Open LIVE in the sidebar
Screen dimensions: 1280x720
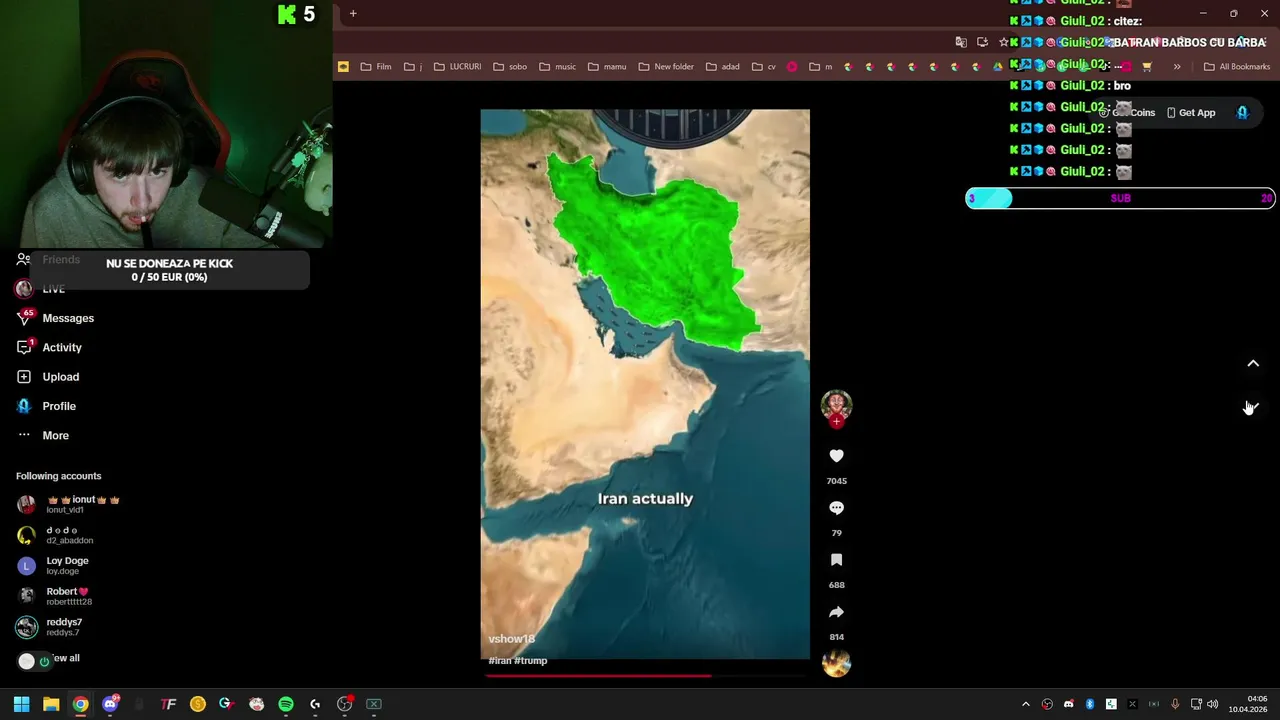click(54, 289)
